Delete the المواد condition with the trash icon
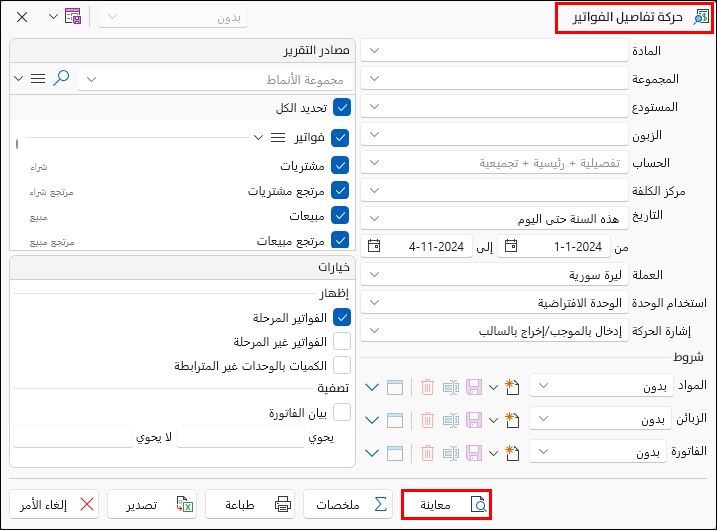The width and height of the screenshot is (717, 530). click(427, 387)
